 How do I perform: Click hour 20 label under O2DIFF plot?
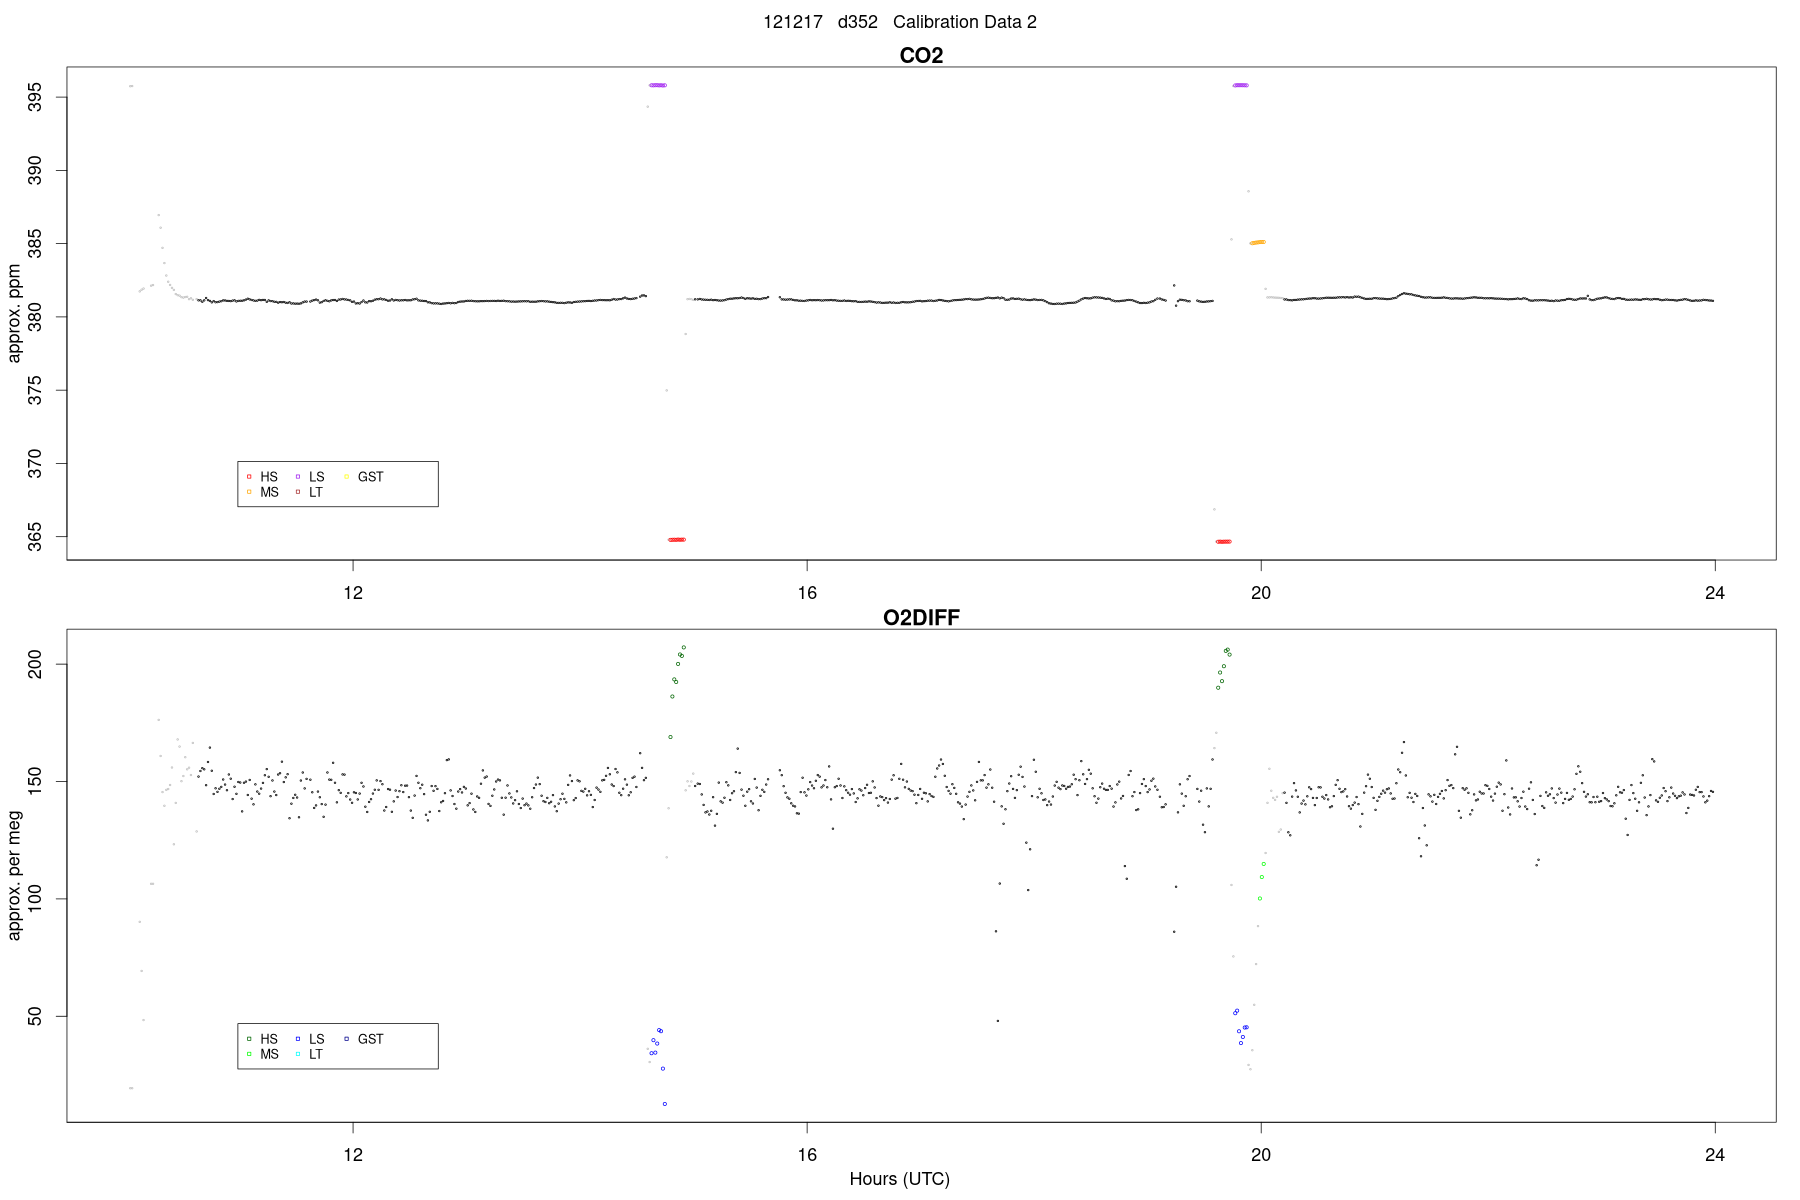coord(1261,1155)
